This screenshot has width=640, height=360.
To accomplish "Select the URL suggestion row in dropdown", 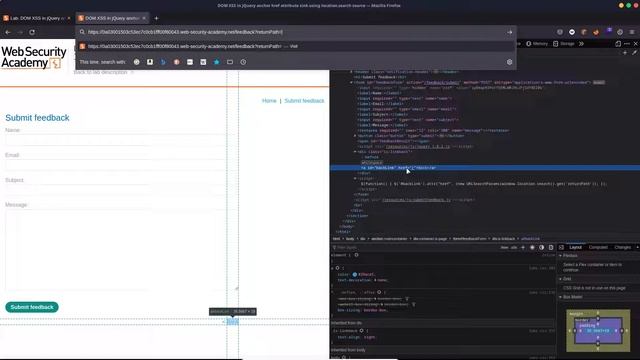I will click(x=296, y=46).
